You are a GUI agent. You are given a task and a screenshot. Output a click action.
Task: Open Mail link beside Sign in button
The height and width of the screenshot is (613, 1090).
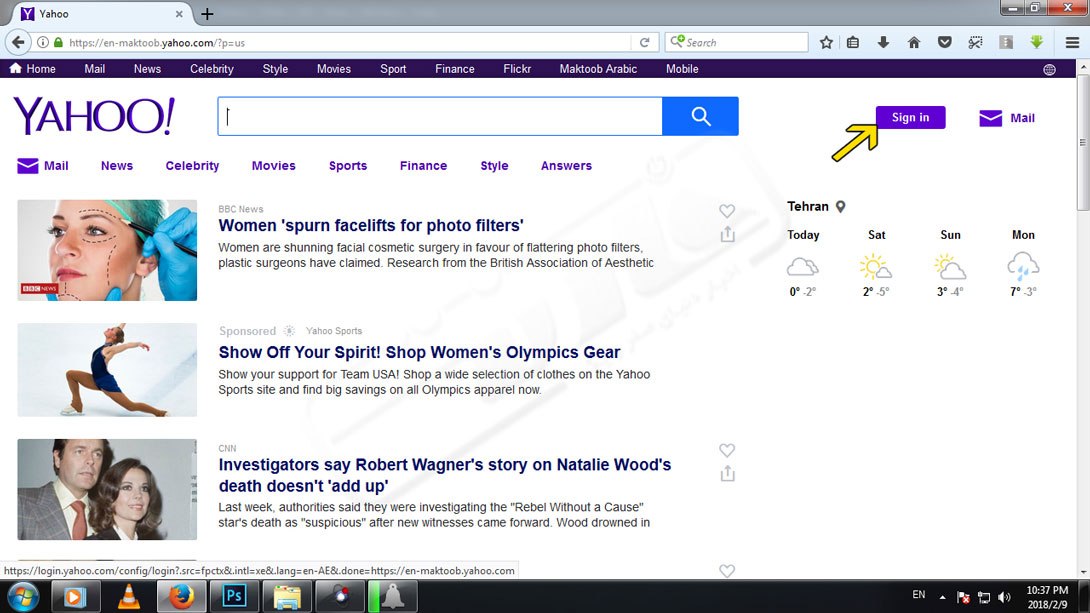point(1007,118)
